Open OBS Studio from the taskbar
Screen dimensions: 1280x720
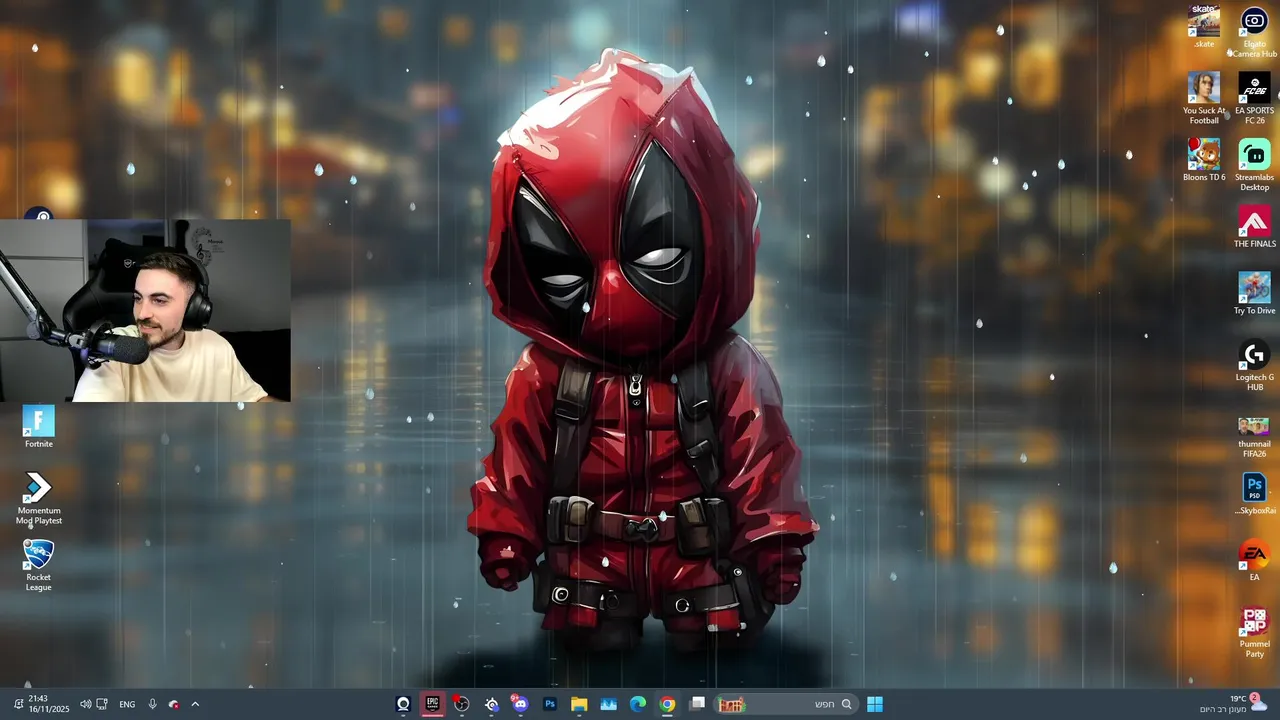(461, 704)
